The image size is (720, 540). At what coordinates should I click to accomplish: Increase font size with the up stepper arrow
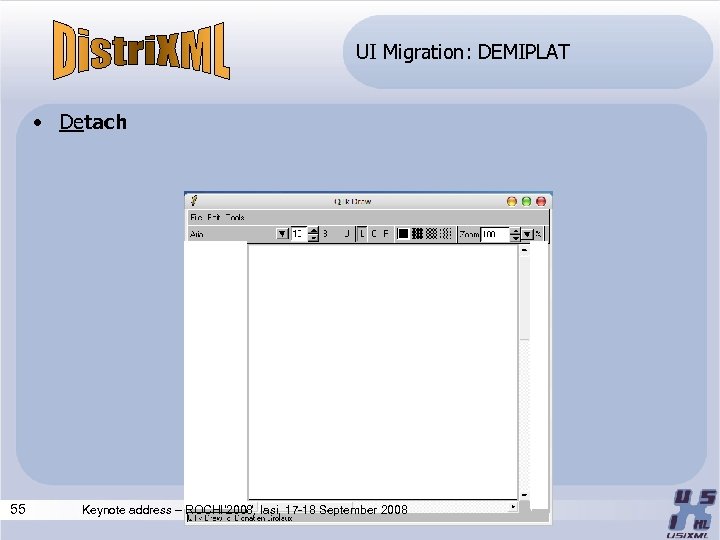coord(314,231)
